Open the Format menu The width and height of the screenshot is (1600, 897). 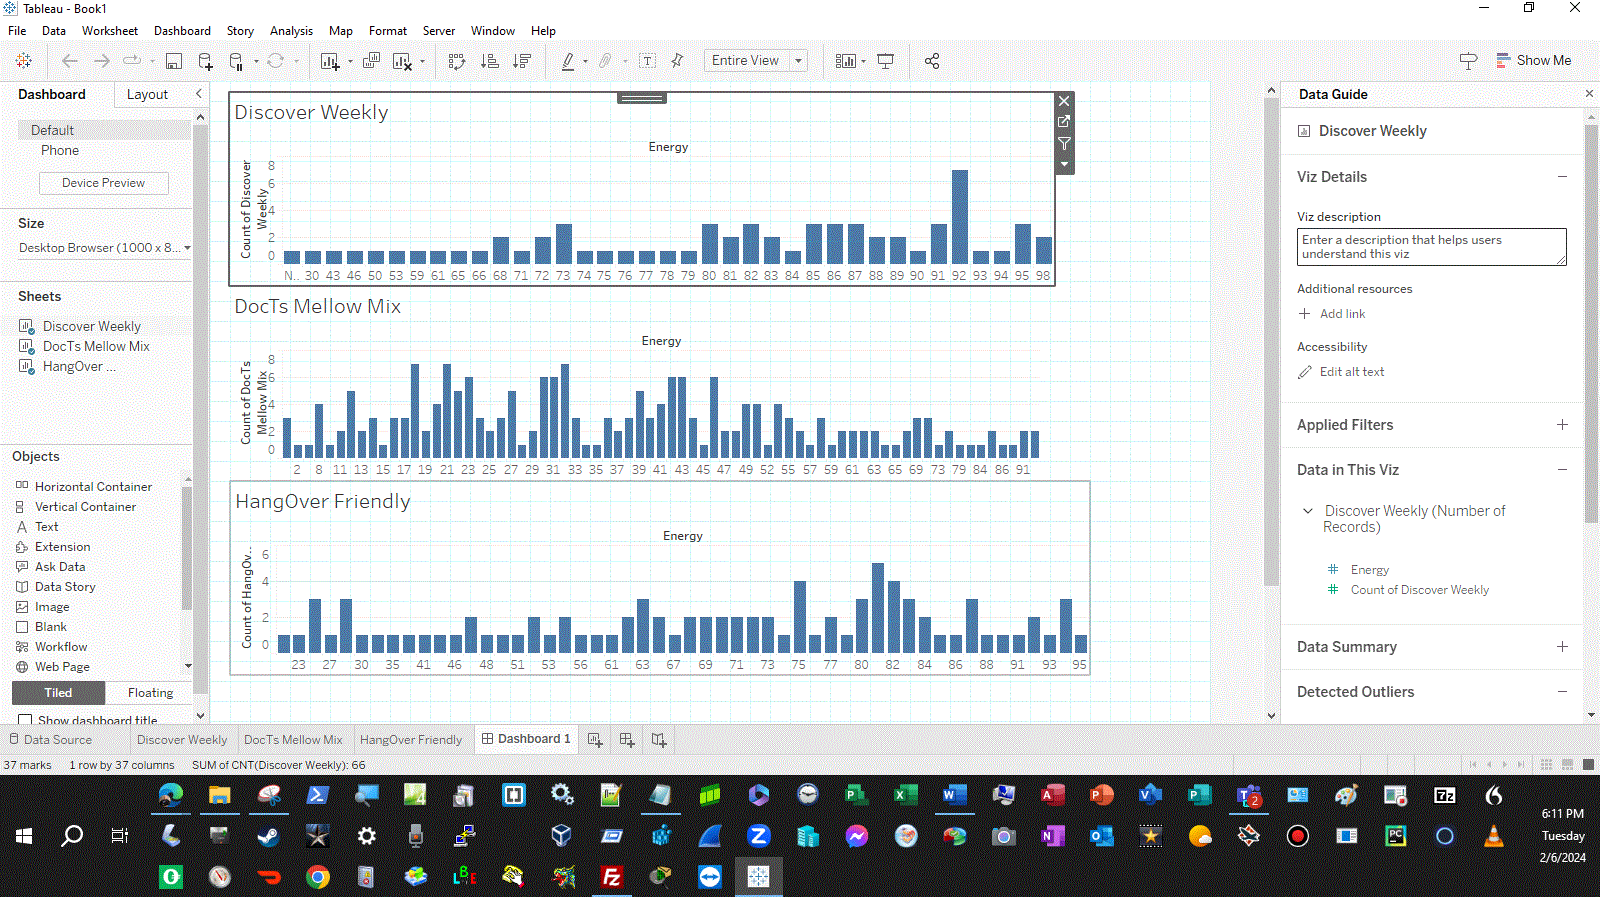(x=388, y=31)
